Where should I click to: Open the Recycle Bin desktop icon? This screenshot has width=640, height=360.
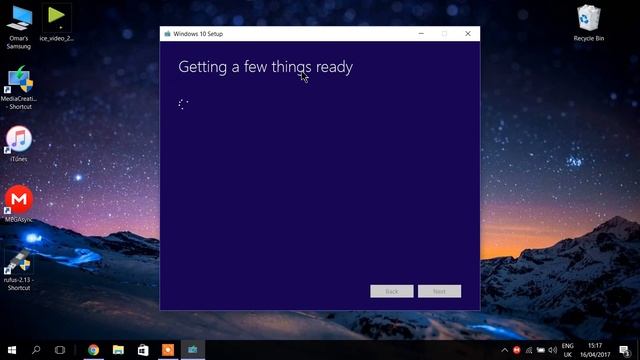click(589, 23)
